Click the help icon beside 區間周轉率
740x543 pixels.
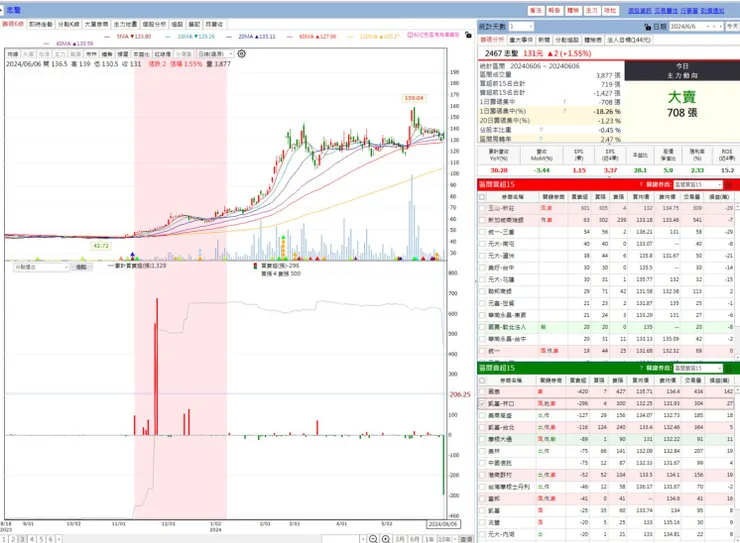click(541, 139)
